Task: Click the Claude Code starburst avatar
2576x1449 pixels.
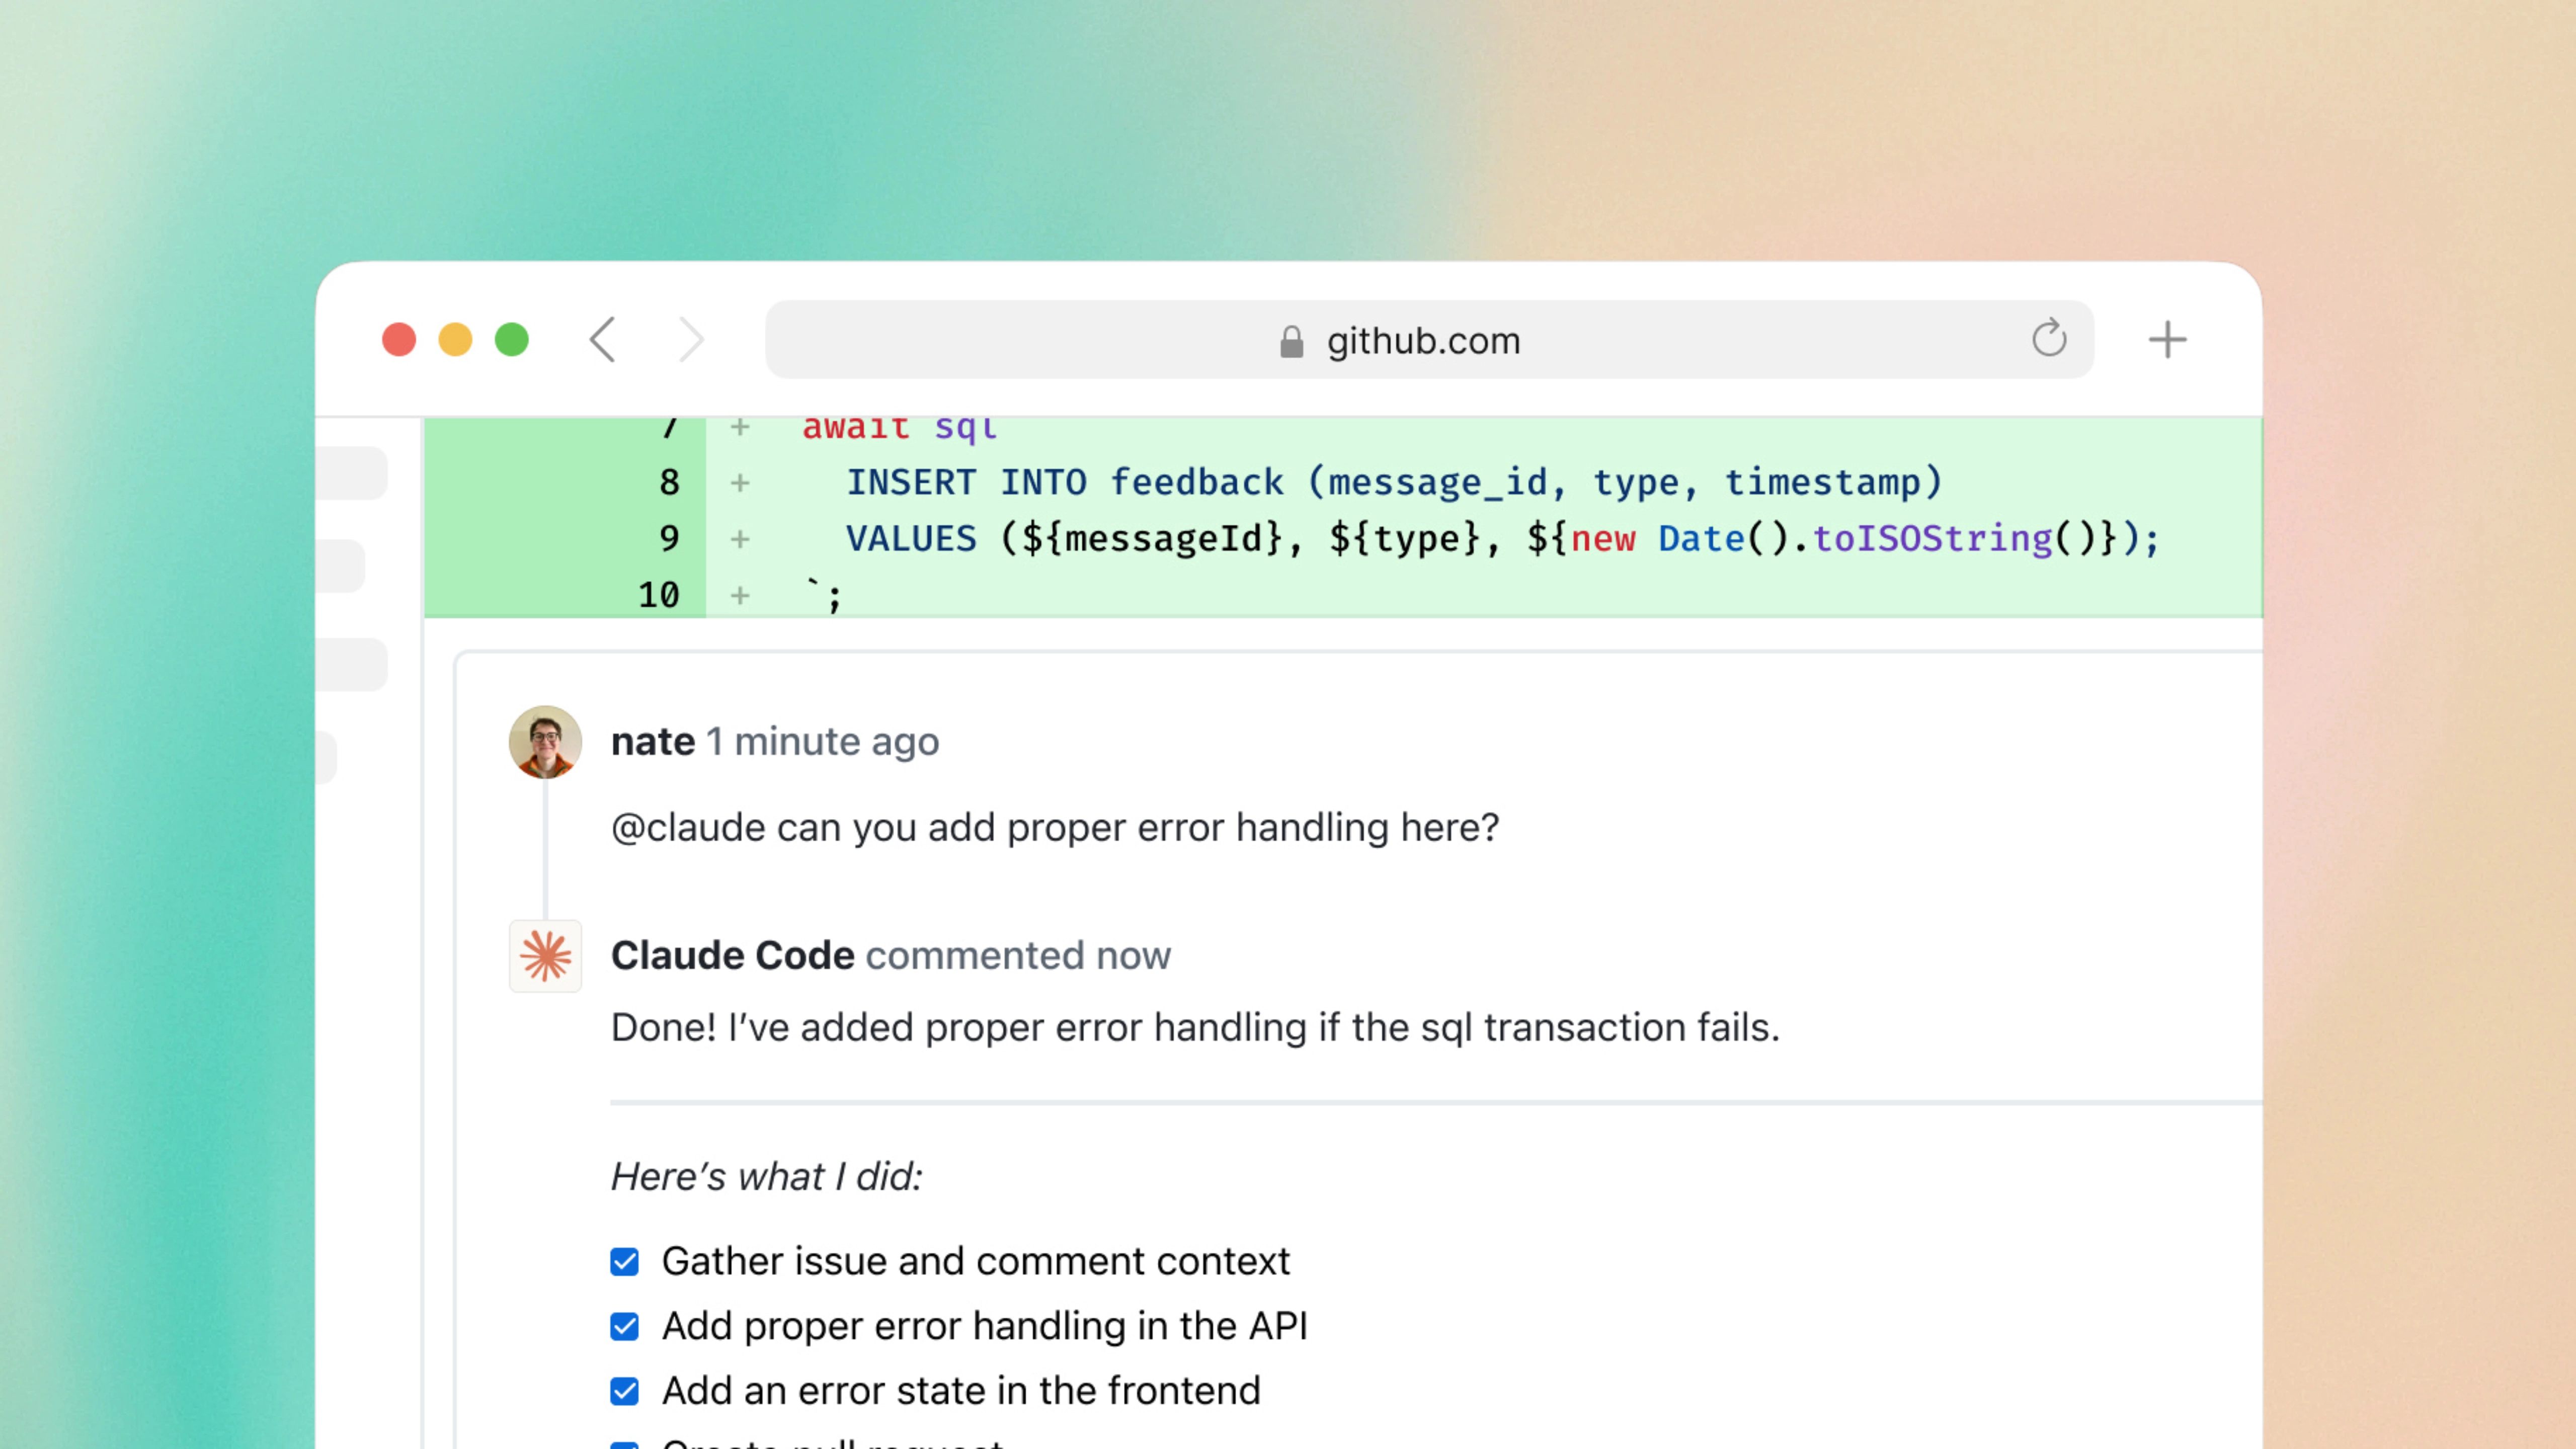Action: click(545, 956)
